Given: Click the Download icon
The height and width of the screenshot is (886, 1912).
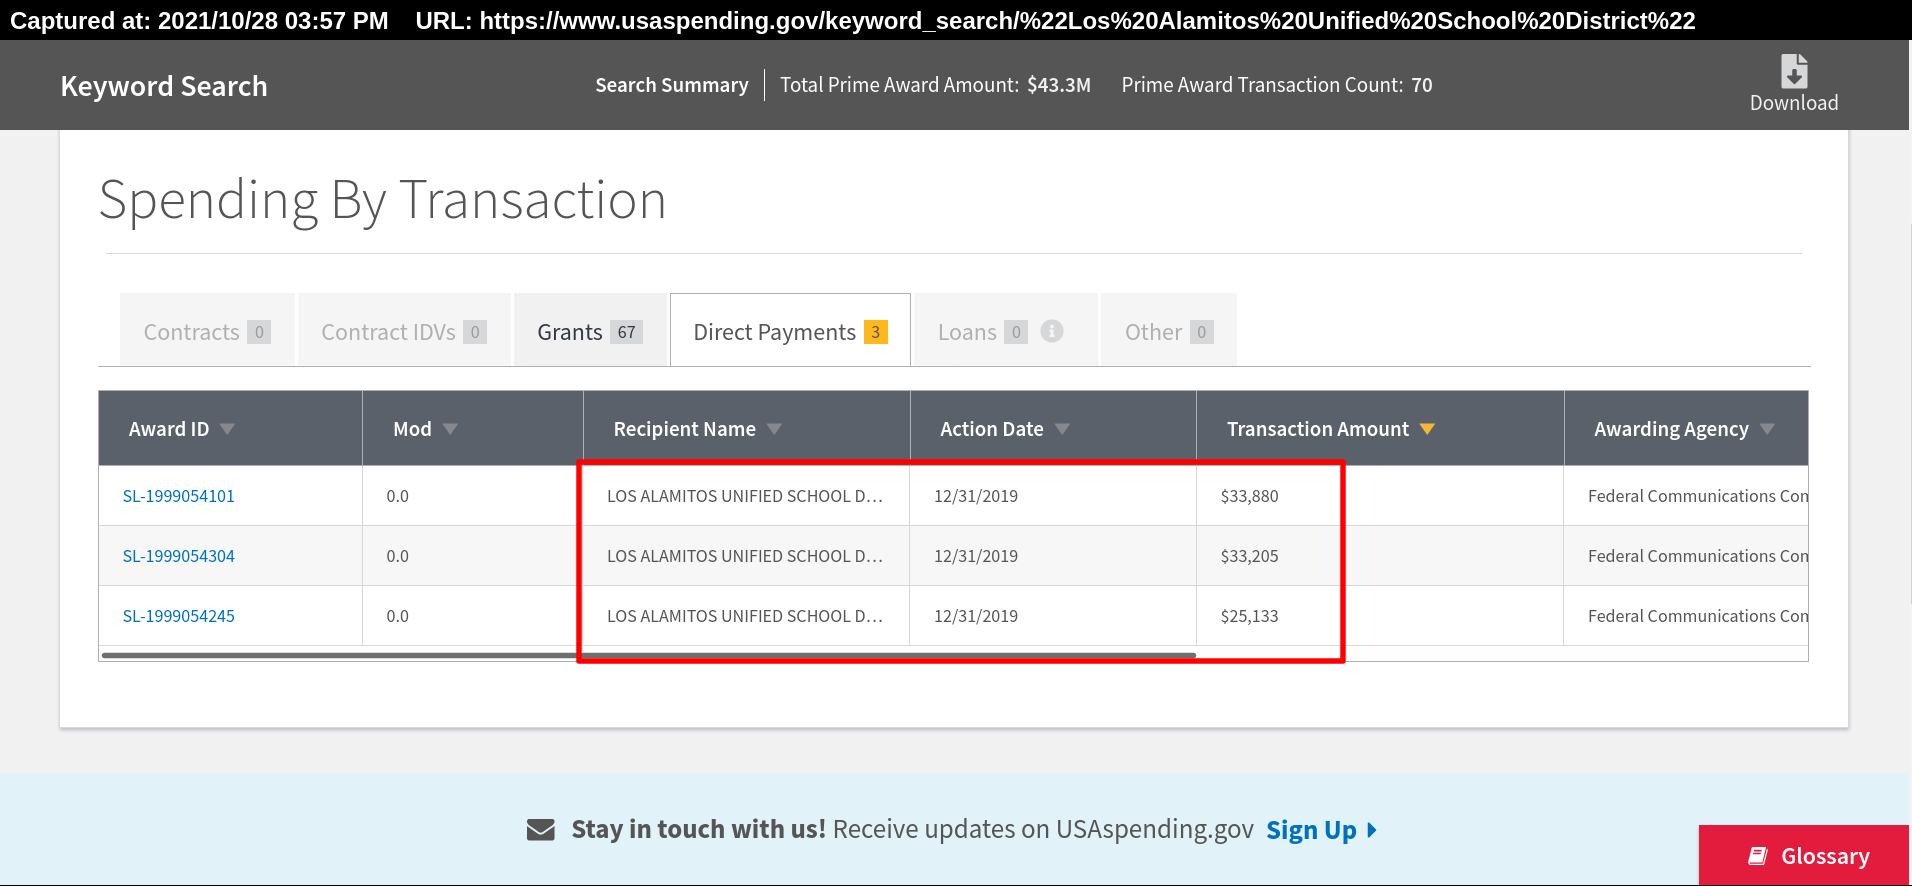Looking at the screenshot, I should tap(1794, 71).
